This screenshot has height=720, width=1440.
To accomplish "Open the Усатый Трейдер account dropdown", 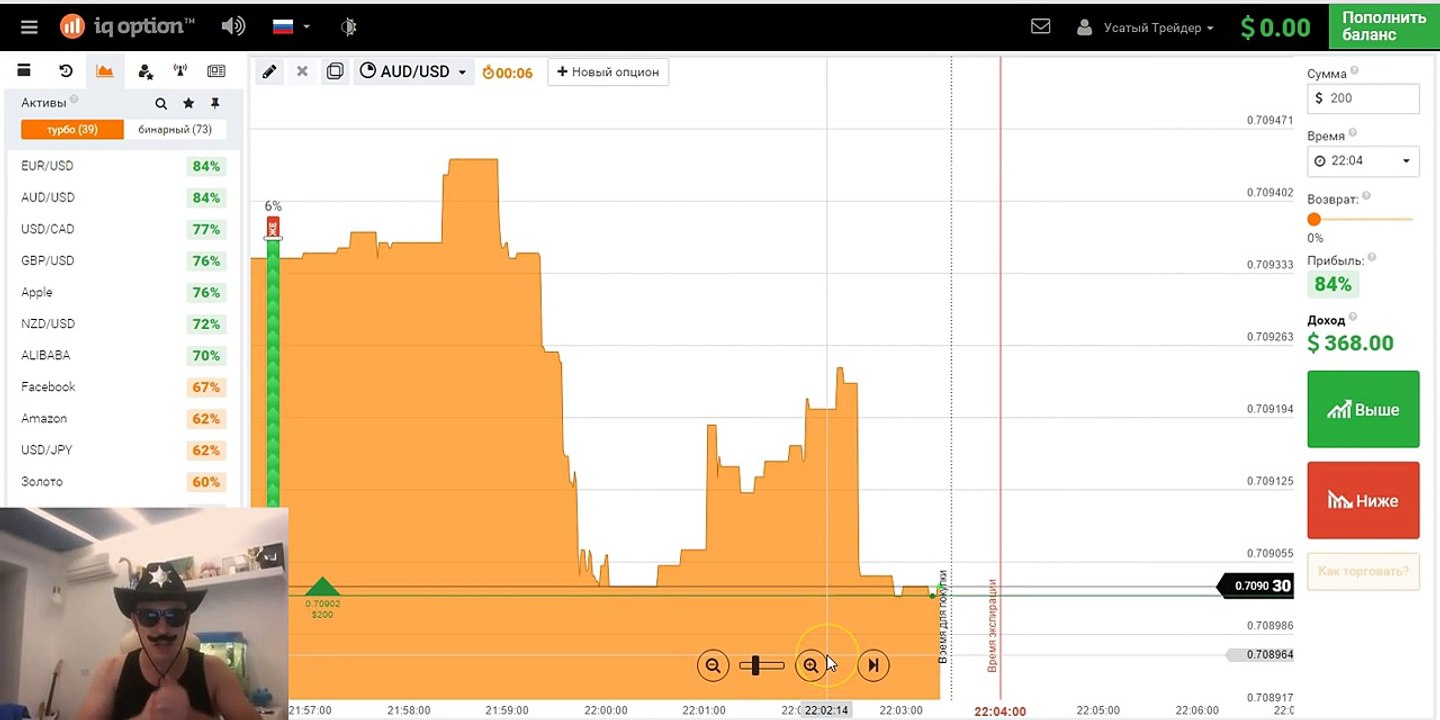I will (1144, 28).
